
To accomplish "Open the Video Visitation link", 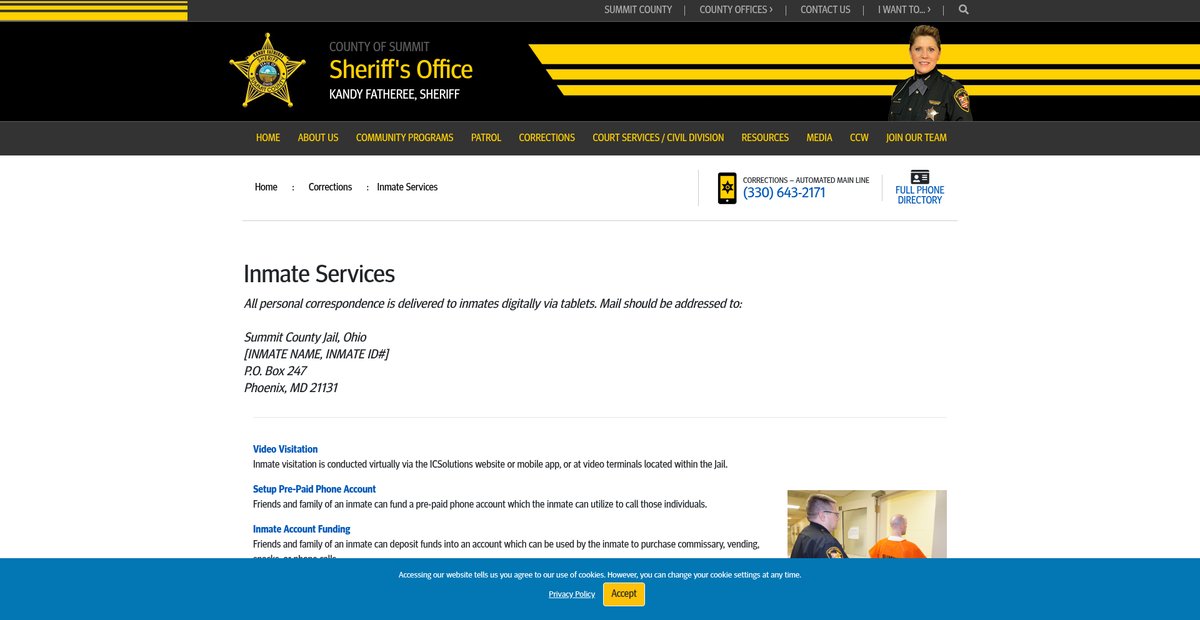I will [285, 449].
